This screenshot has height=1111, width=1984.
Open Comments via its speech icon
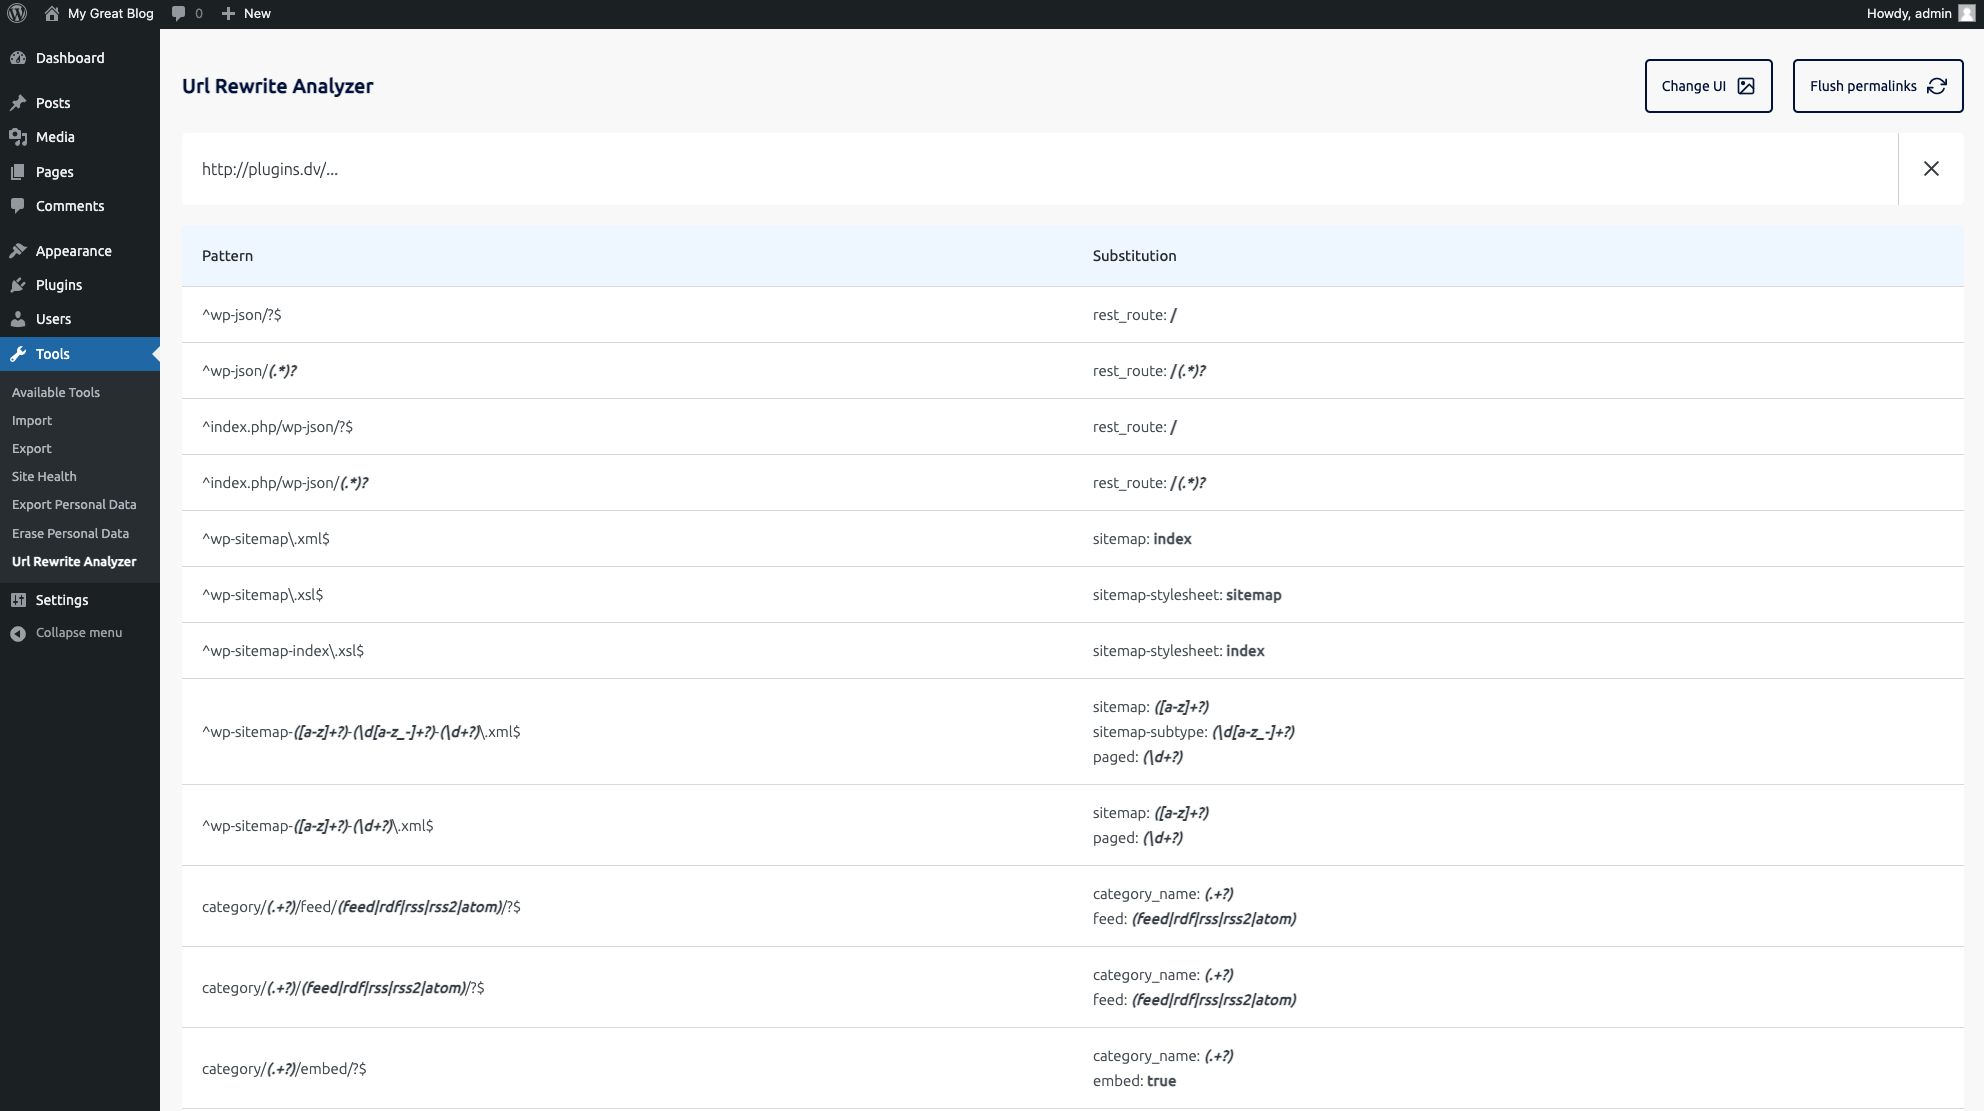click(18, 206)
